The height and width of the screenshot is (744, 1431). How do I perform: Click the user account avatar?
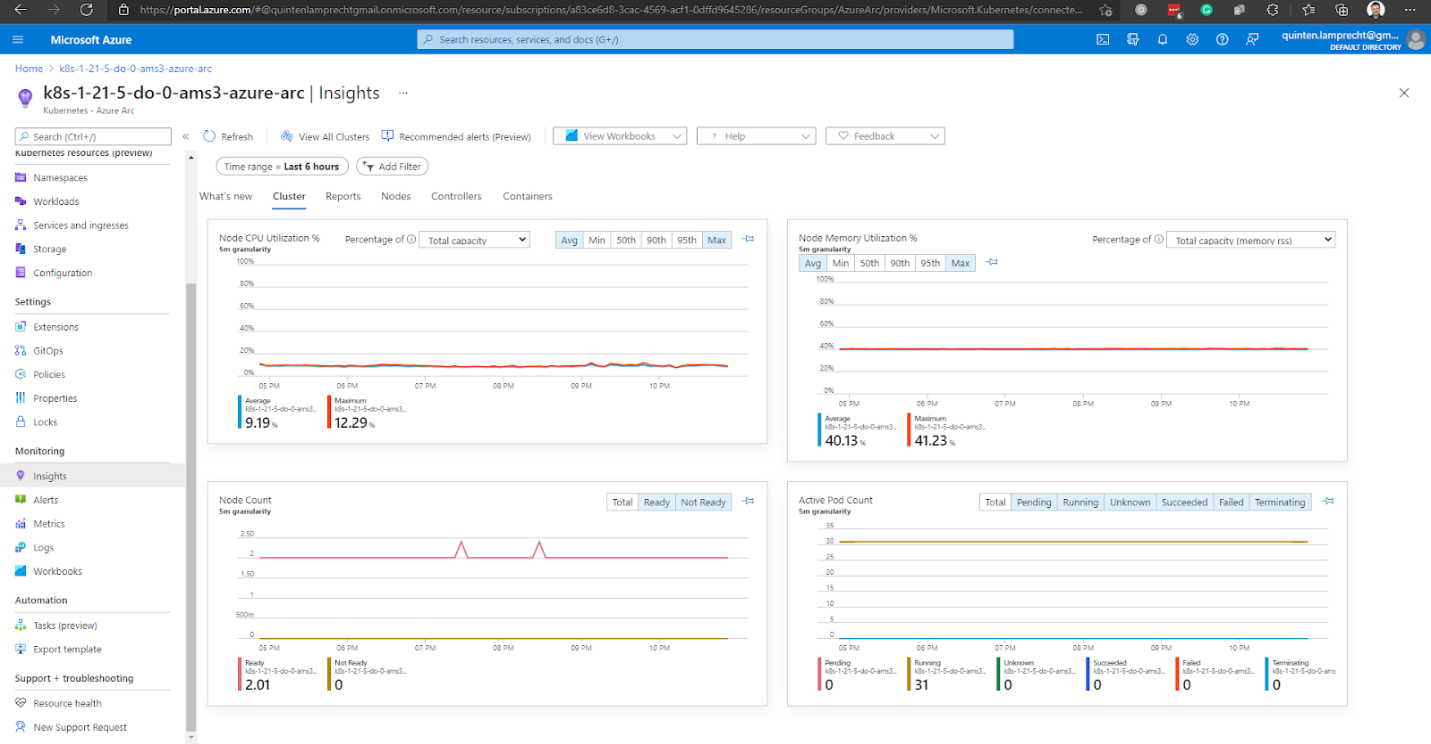coord(1415,40)
